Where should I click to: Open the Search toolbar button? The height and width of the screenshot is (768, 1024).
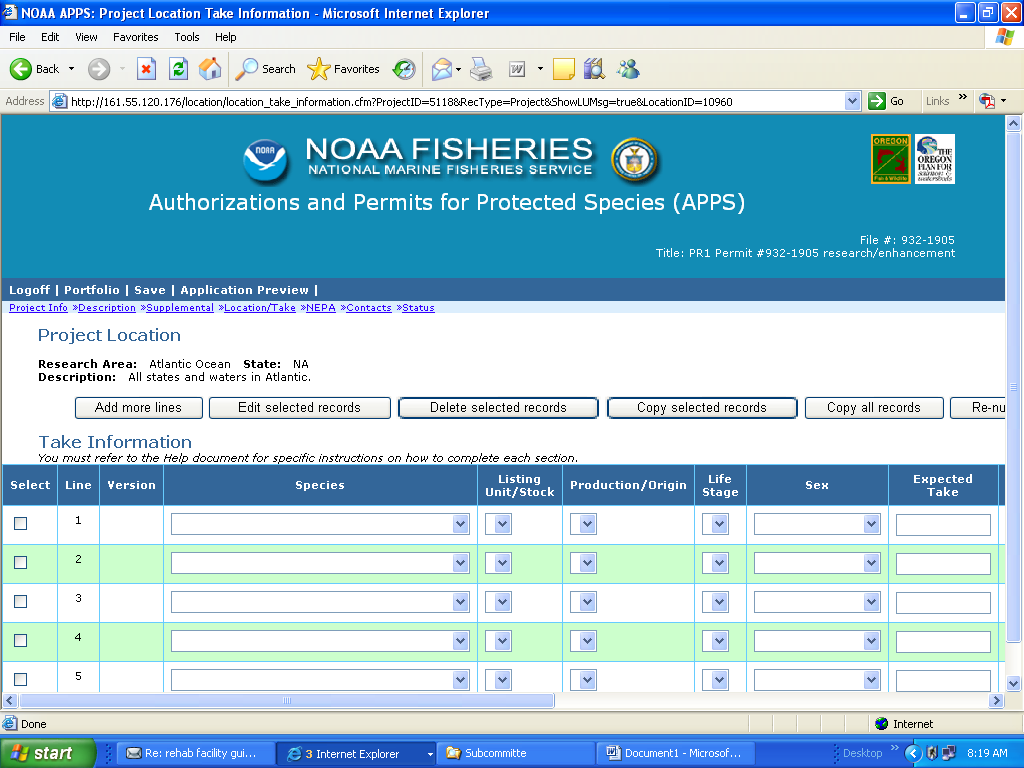(x=266, y=69)
